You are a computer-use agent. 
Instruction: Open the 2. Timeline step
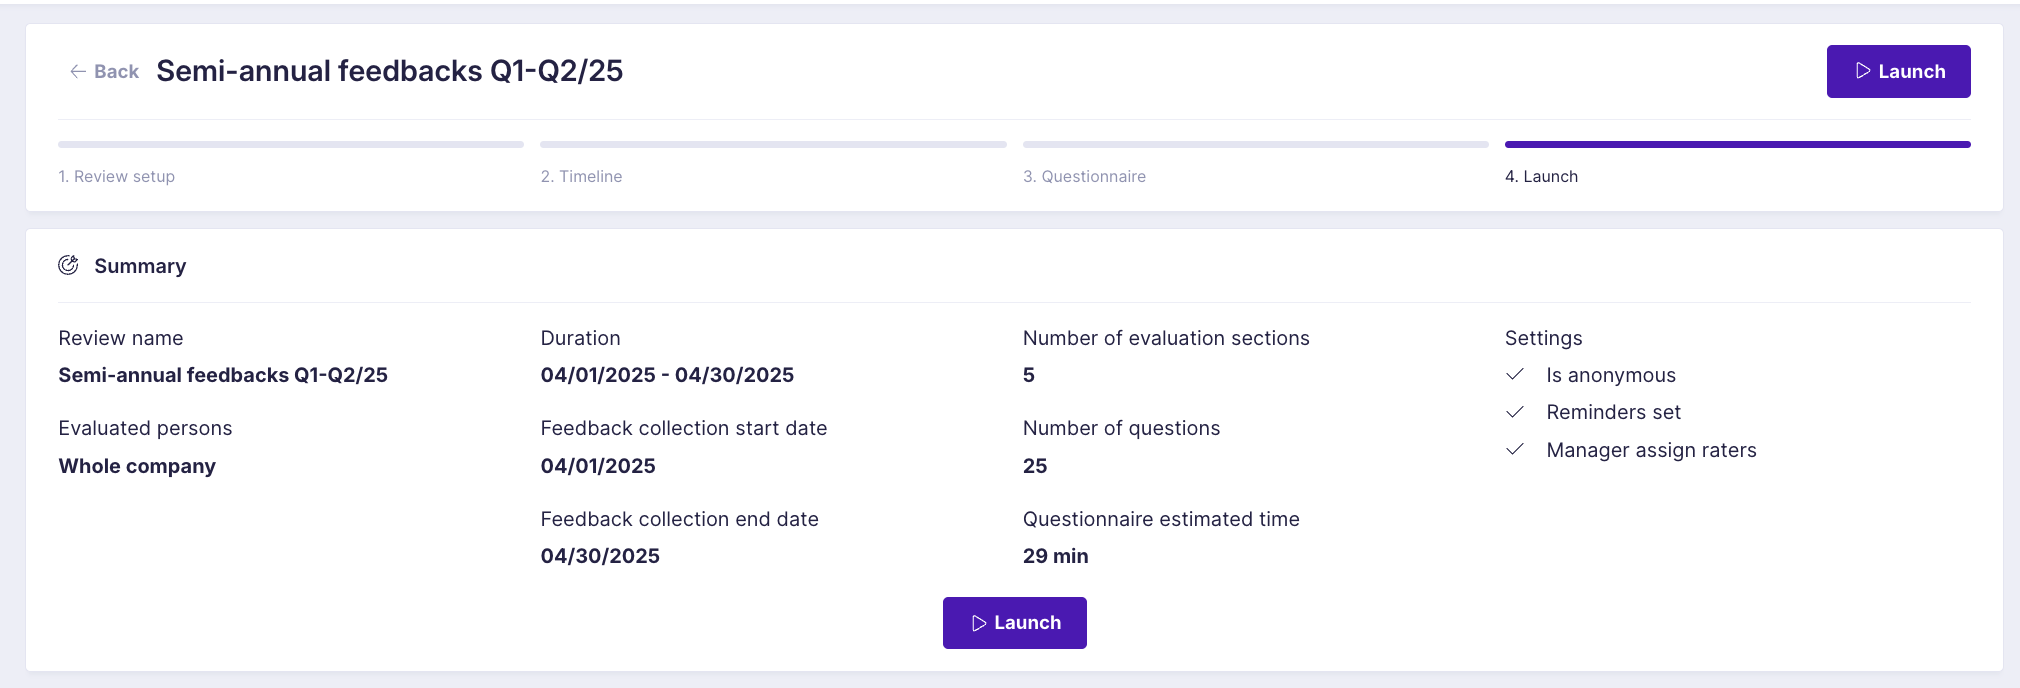[x=581, y=176]
